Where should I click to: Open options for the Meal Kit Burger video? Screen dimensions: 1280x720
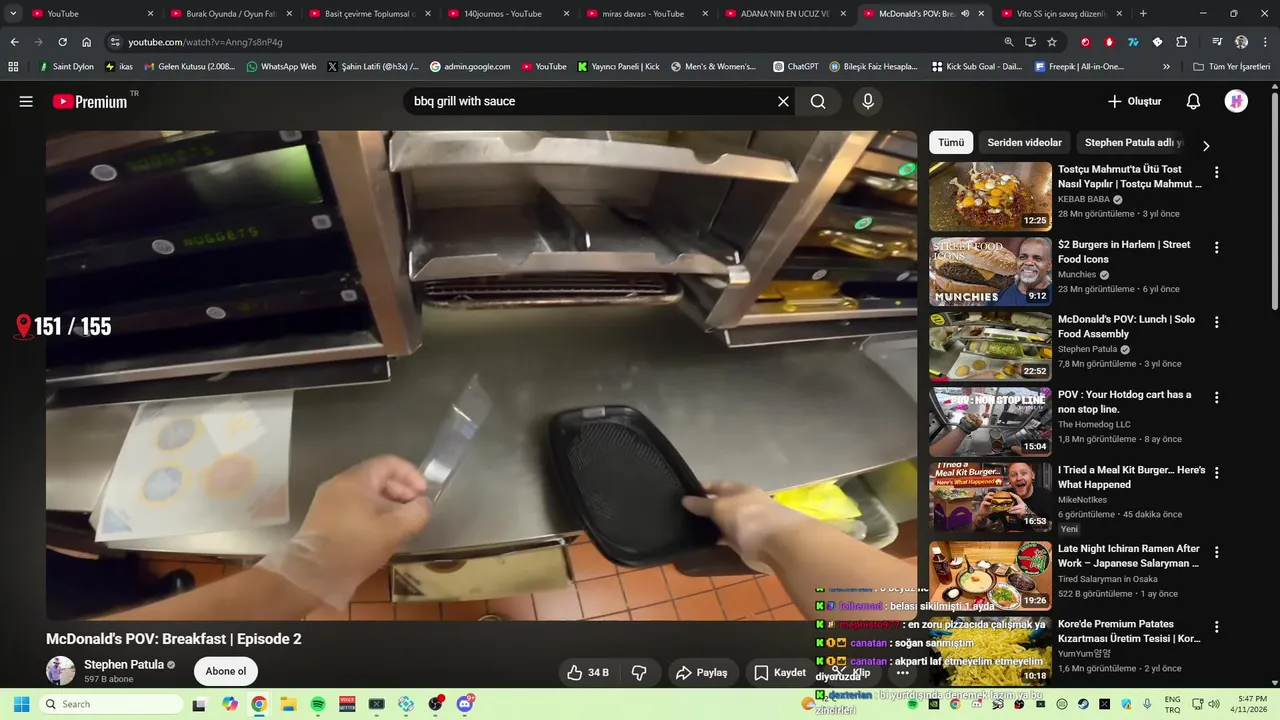pyautogui.click(x=1216, y=472)
